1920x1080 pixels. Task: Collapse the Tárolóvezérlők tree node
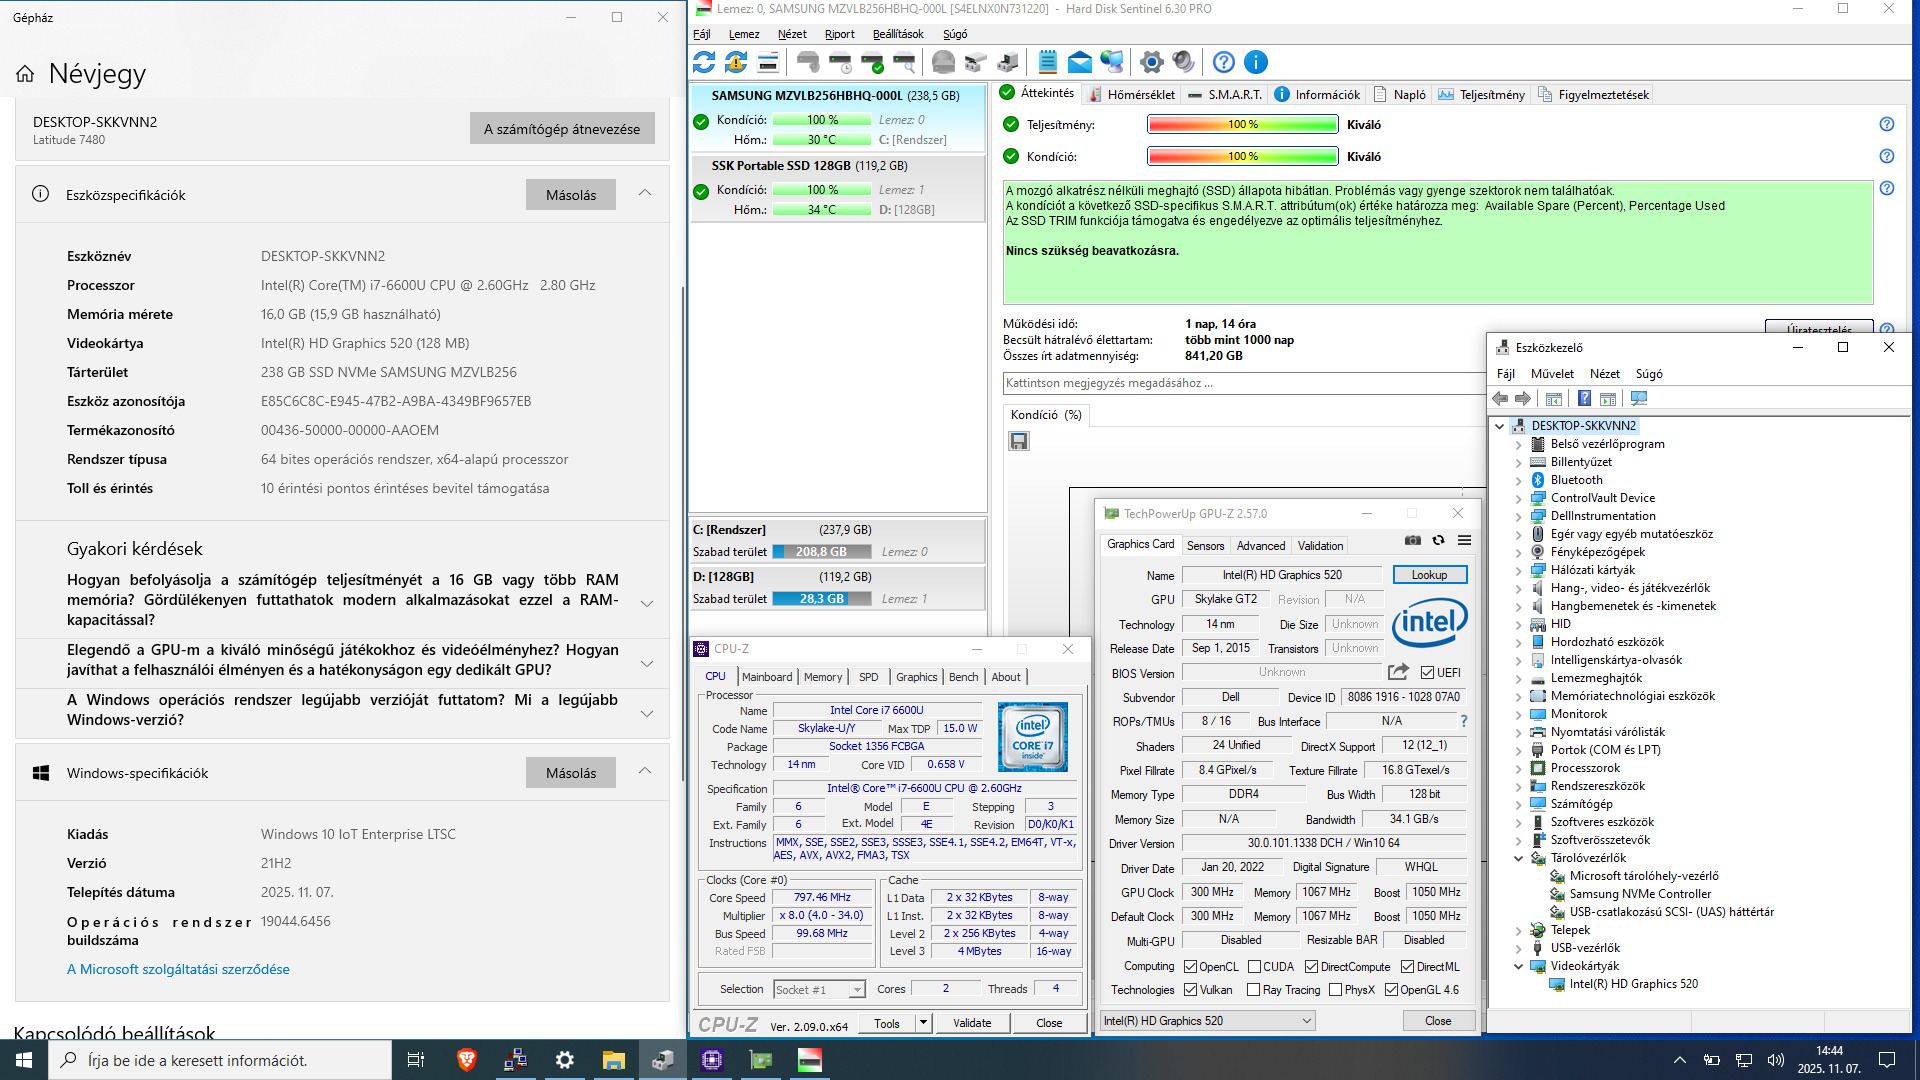pos(1518,858)
